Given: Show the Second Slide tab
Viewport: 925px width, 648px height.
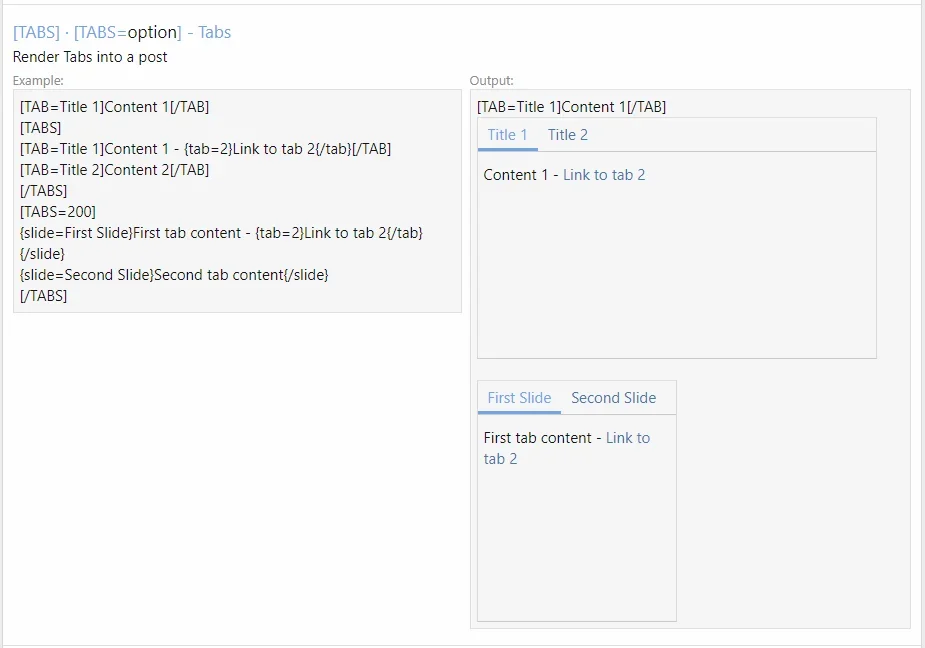Looking at the screenshot, I should click(613, 398).
